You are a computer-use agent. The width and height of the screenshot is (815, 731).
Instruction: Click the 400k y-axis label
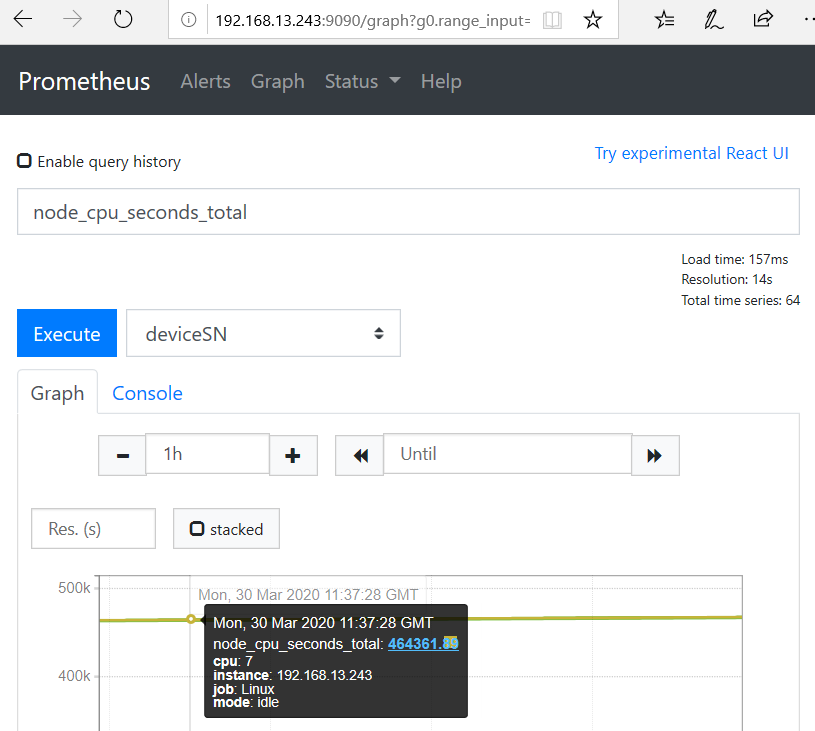tap(74, 675)
